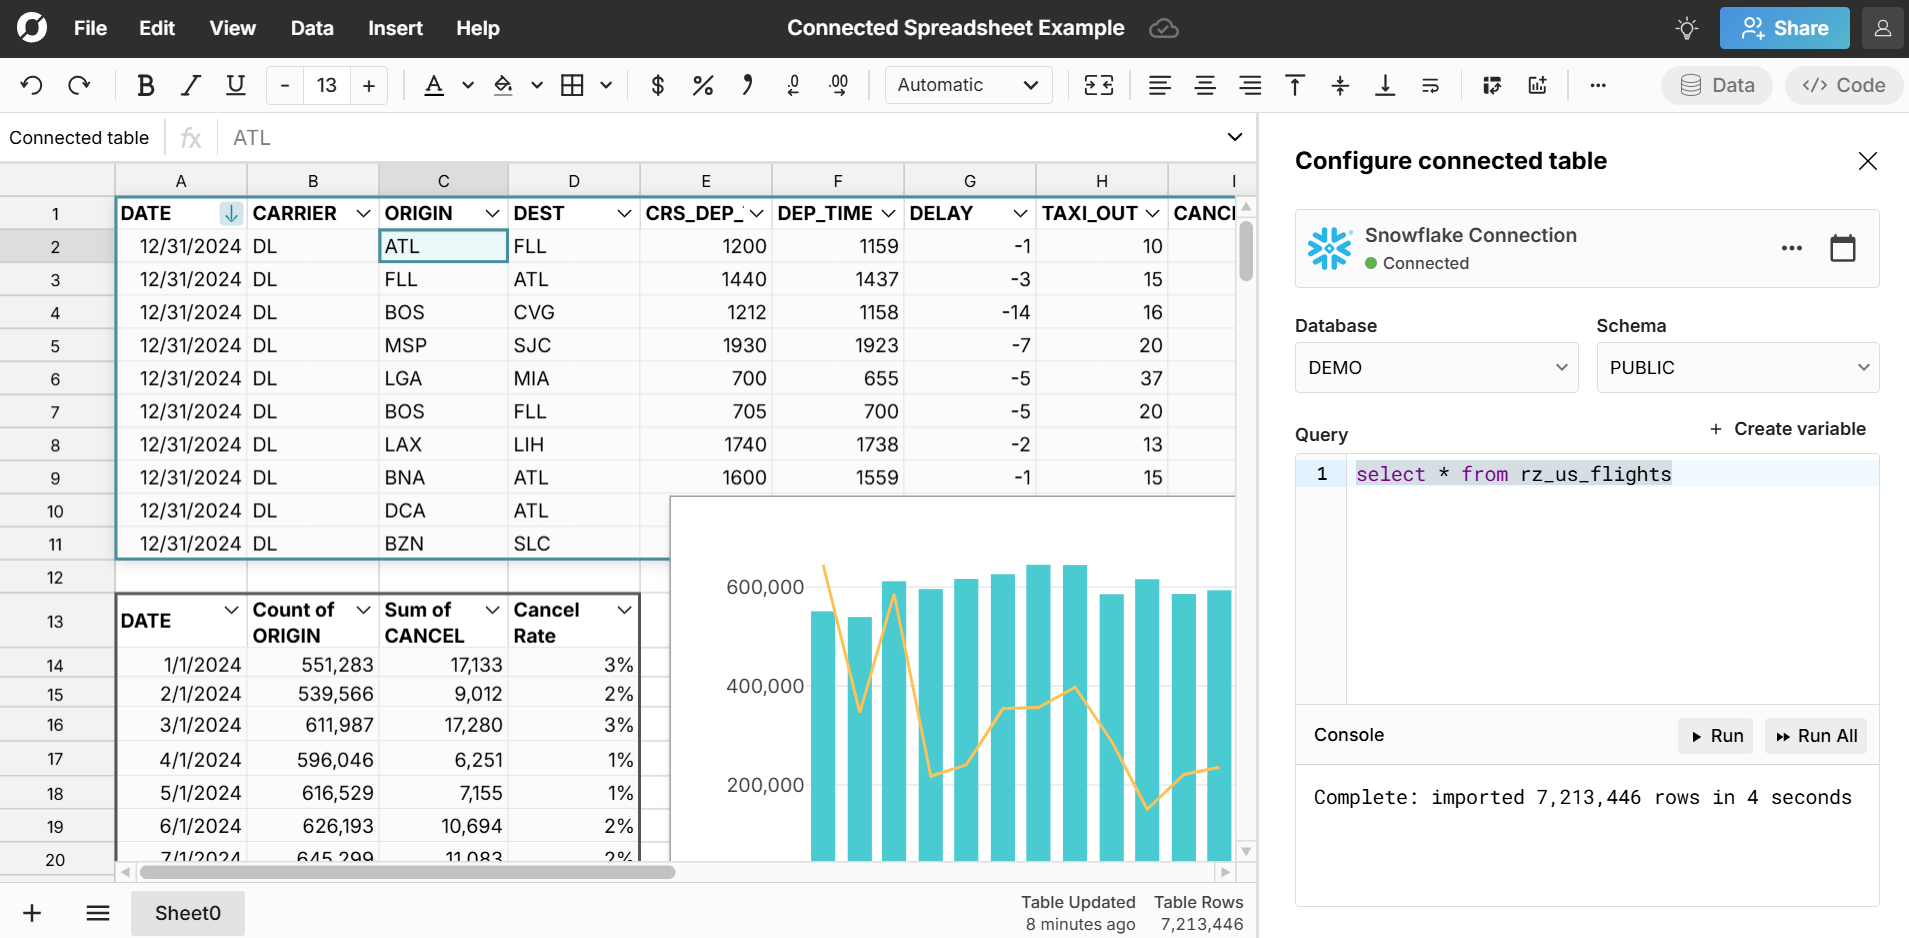Pick a fill color with the paint bucket
The height and width of the screenshot is (938, 1909).
(x=503, y=85)
